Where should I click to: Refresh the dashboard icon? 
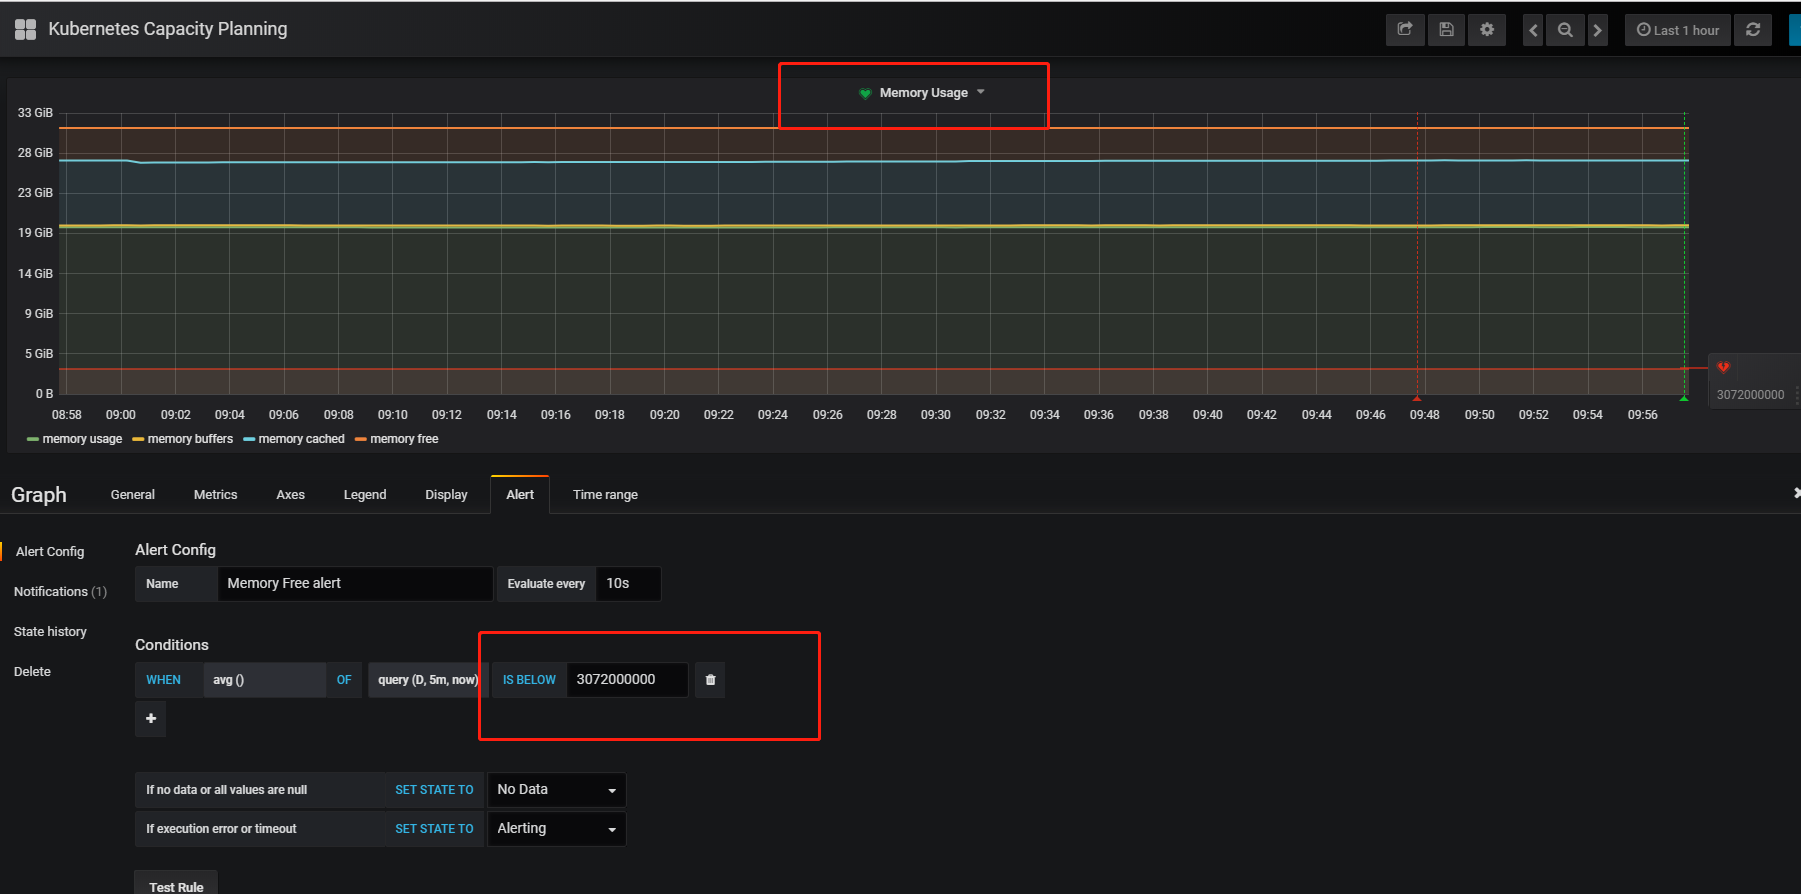click(x=1753, y=30)
